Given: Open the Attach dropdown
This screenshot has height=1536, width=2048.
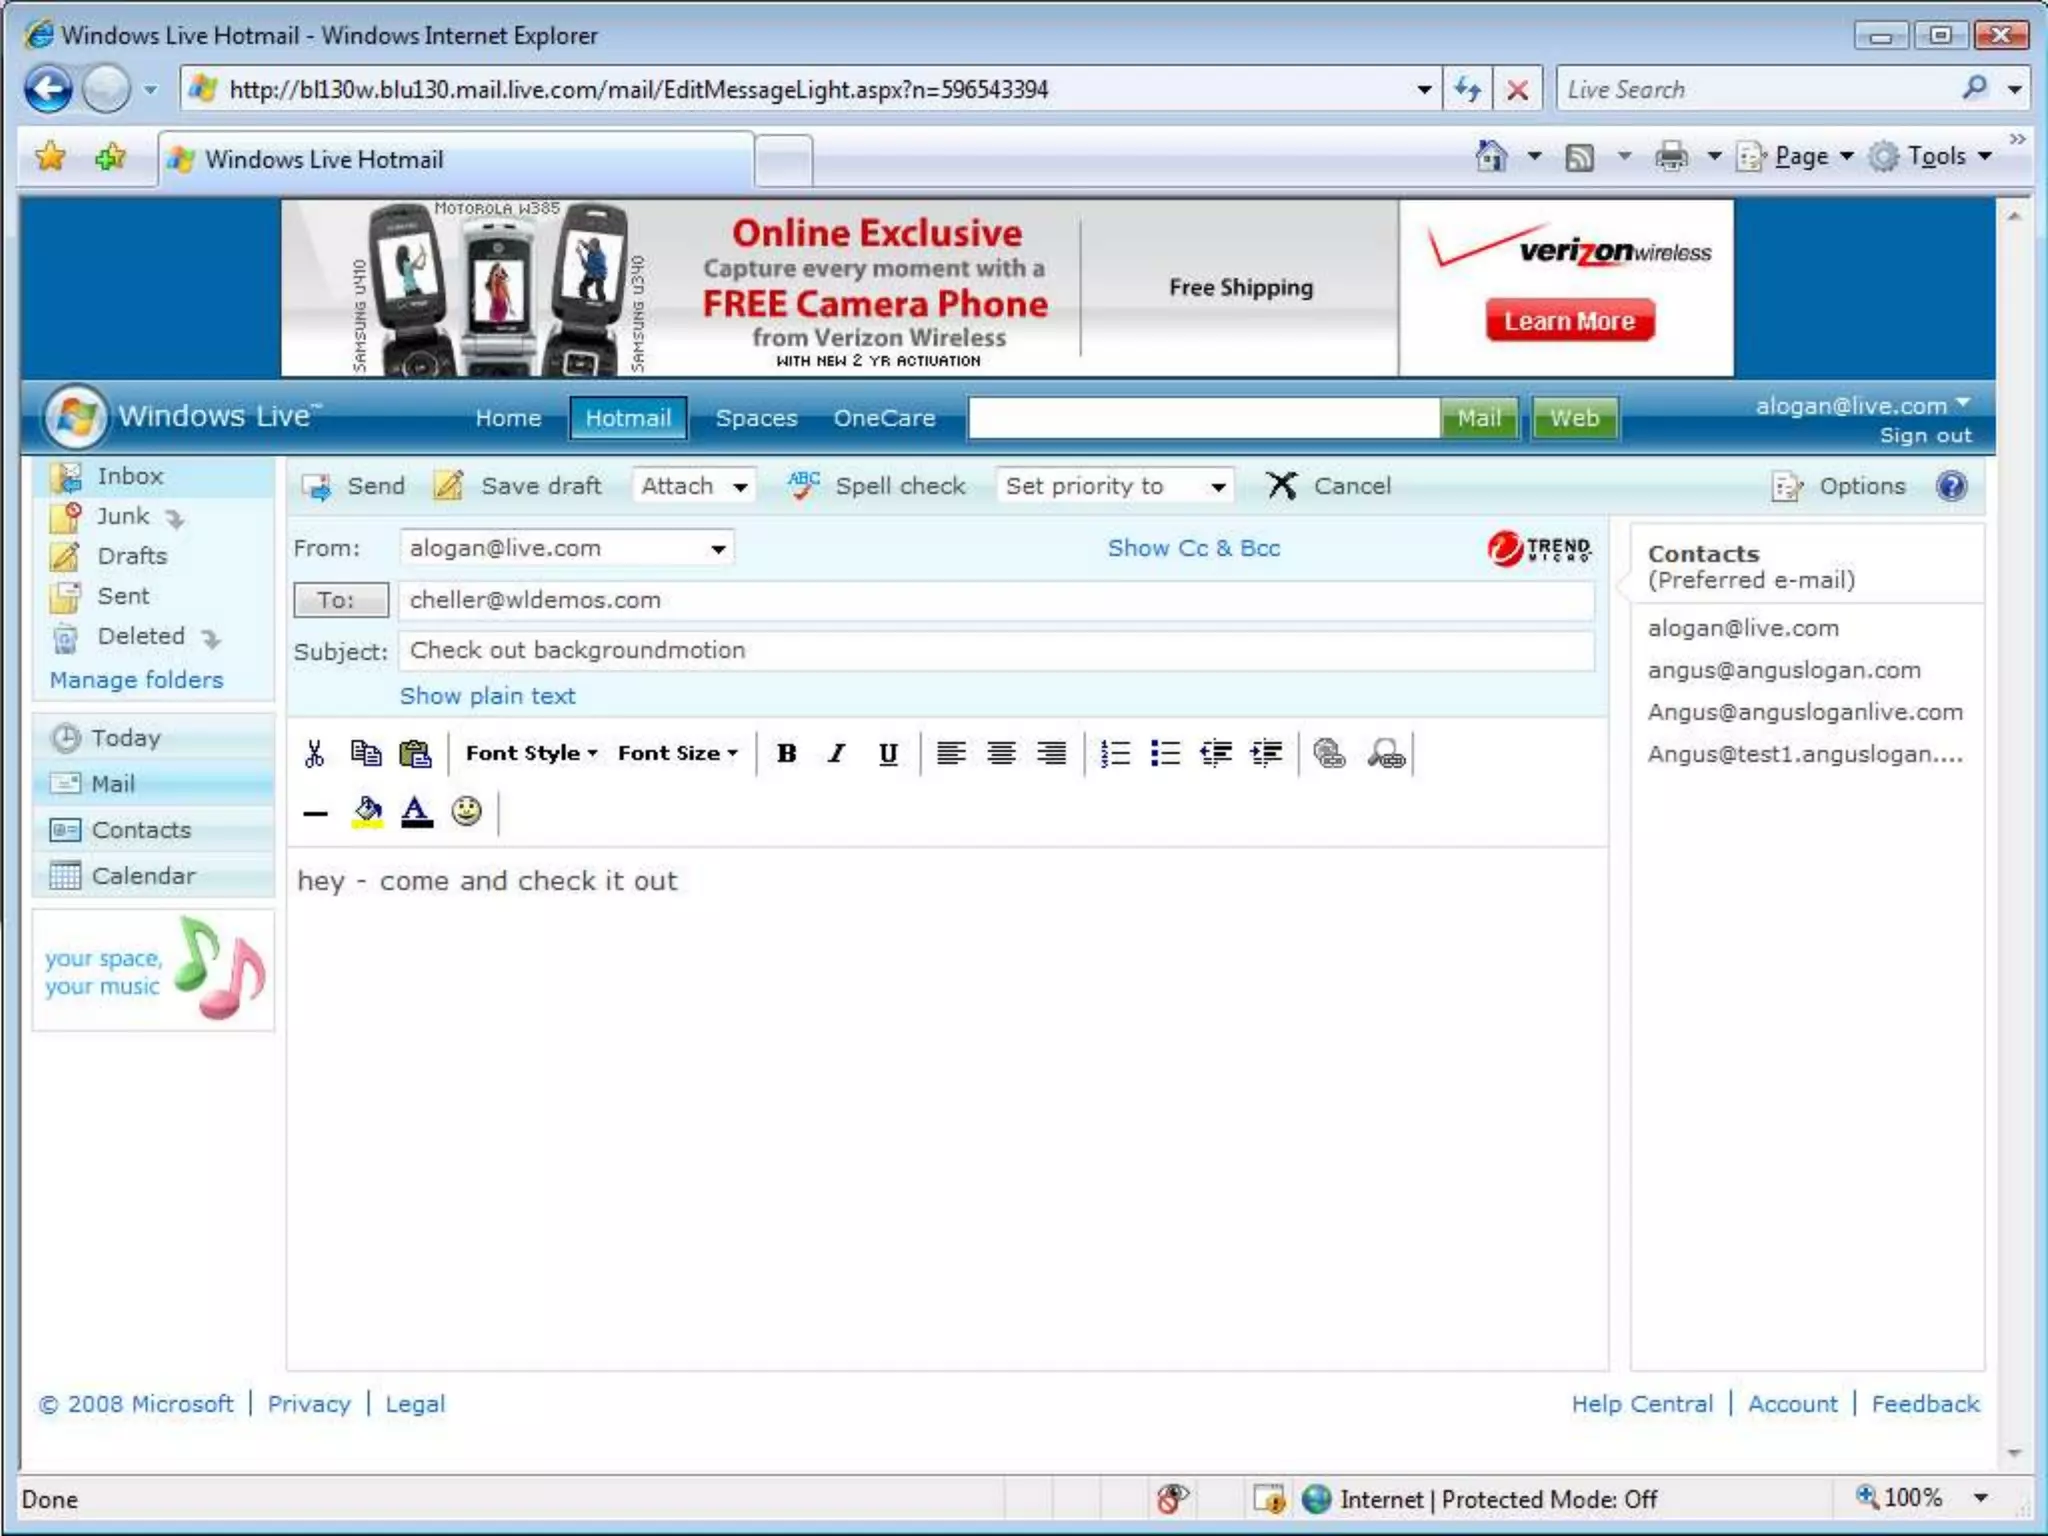Looking at the screenshot, I should pos(694,486).
